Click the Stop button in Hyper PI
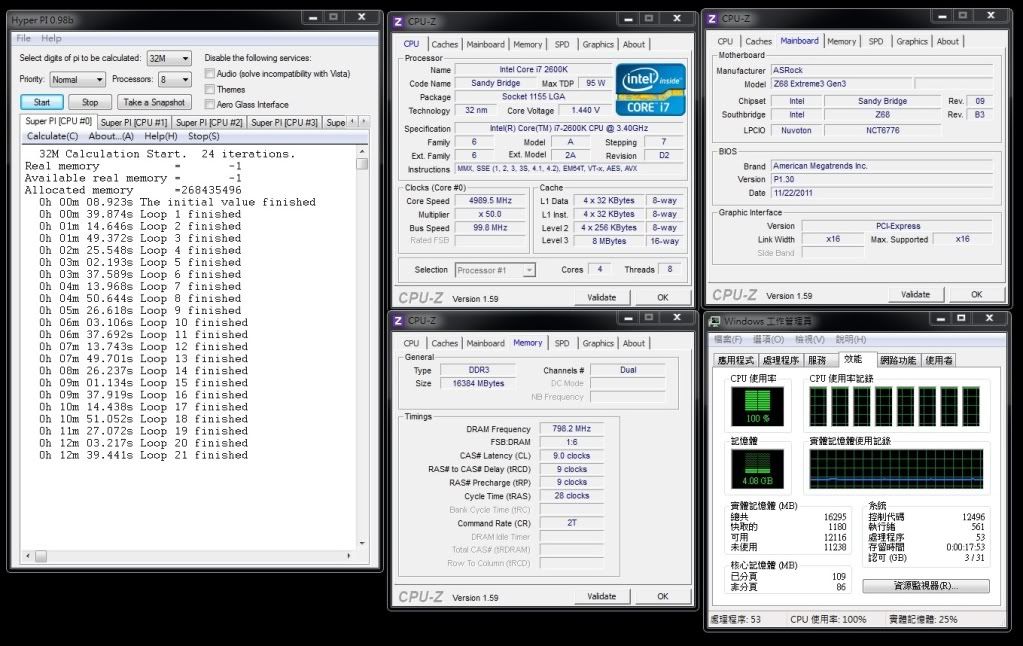This screenshot has height=646, width=1023. tap(90, 102)
